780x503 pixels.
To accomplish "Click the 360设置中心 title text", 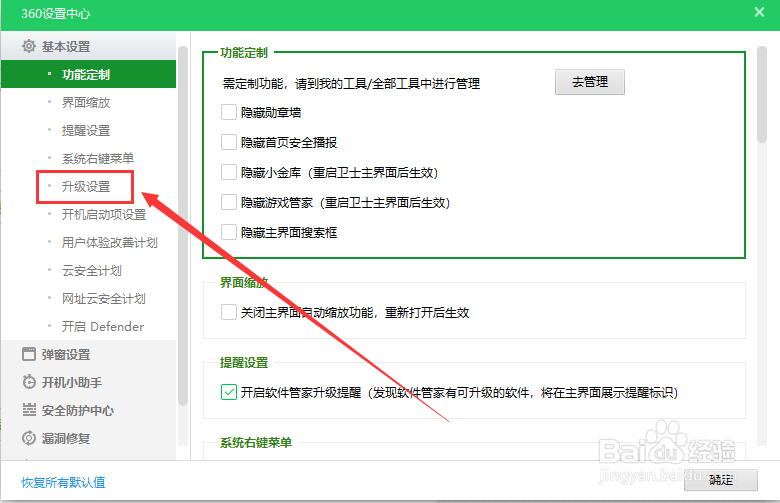I will 55,13.
